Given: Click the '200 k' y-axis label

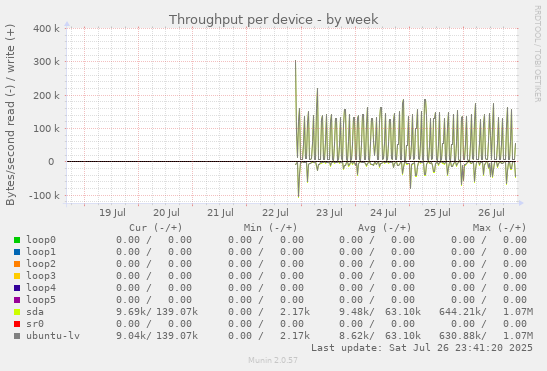Looking at the screenshot, I should (x=46, y=95).
